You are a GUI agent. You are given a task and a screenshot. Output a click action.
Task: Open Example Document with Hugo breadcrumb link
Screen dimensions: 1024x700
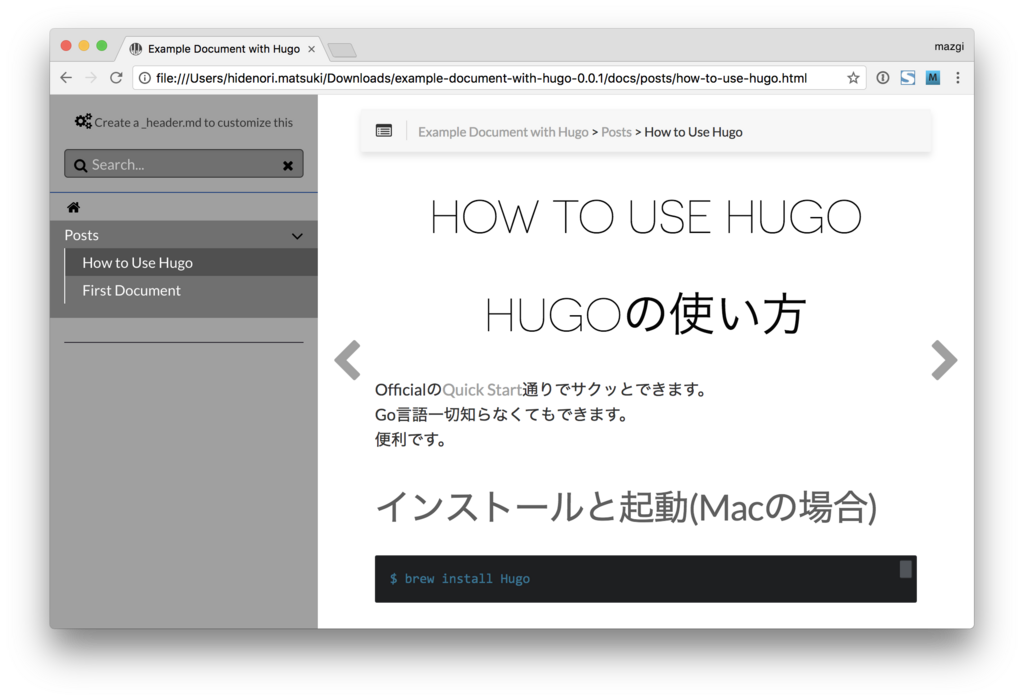(x=503, y=132)
